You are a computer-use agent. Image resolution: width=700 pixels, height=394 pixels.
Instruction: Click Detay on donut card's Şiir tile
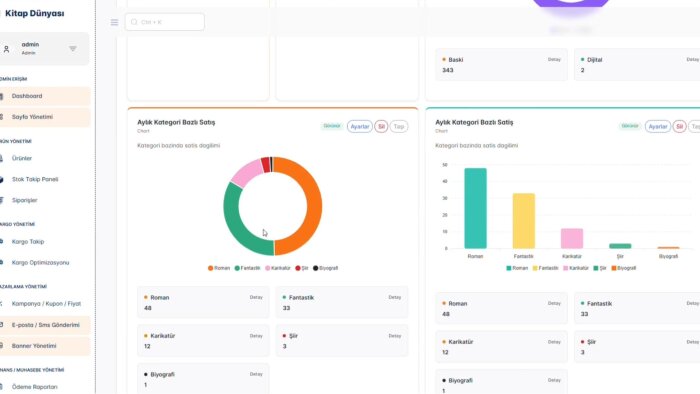tap(395, 336)
